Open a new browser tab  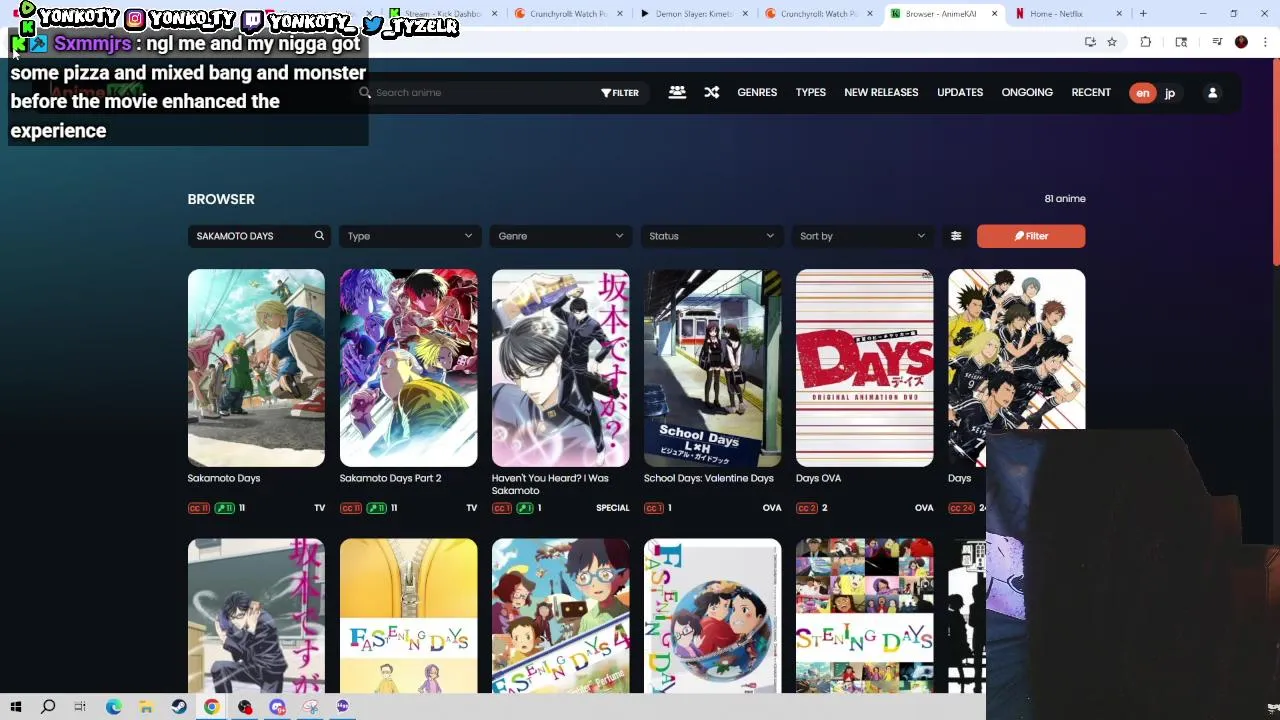pos(1143,14)
